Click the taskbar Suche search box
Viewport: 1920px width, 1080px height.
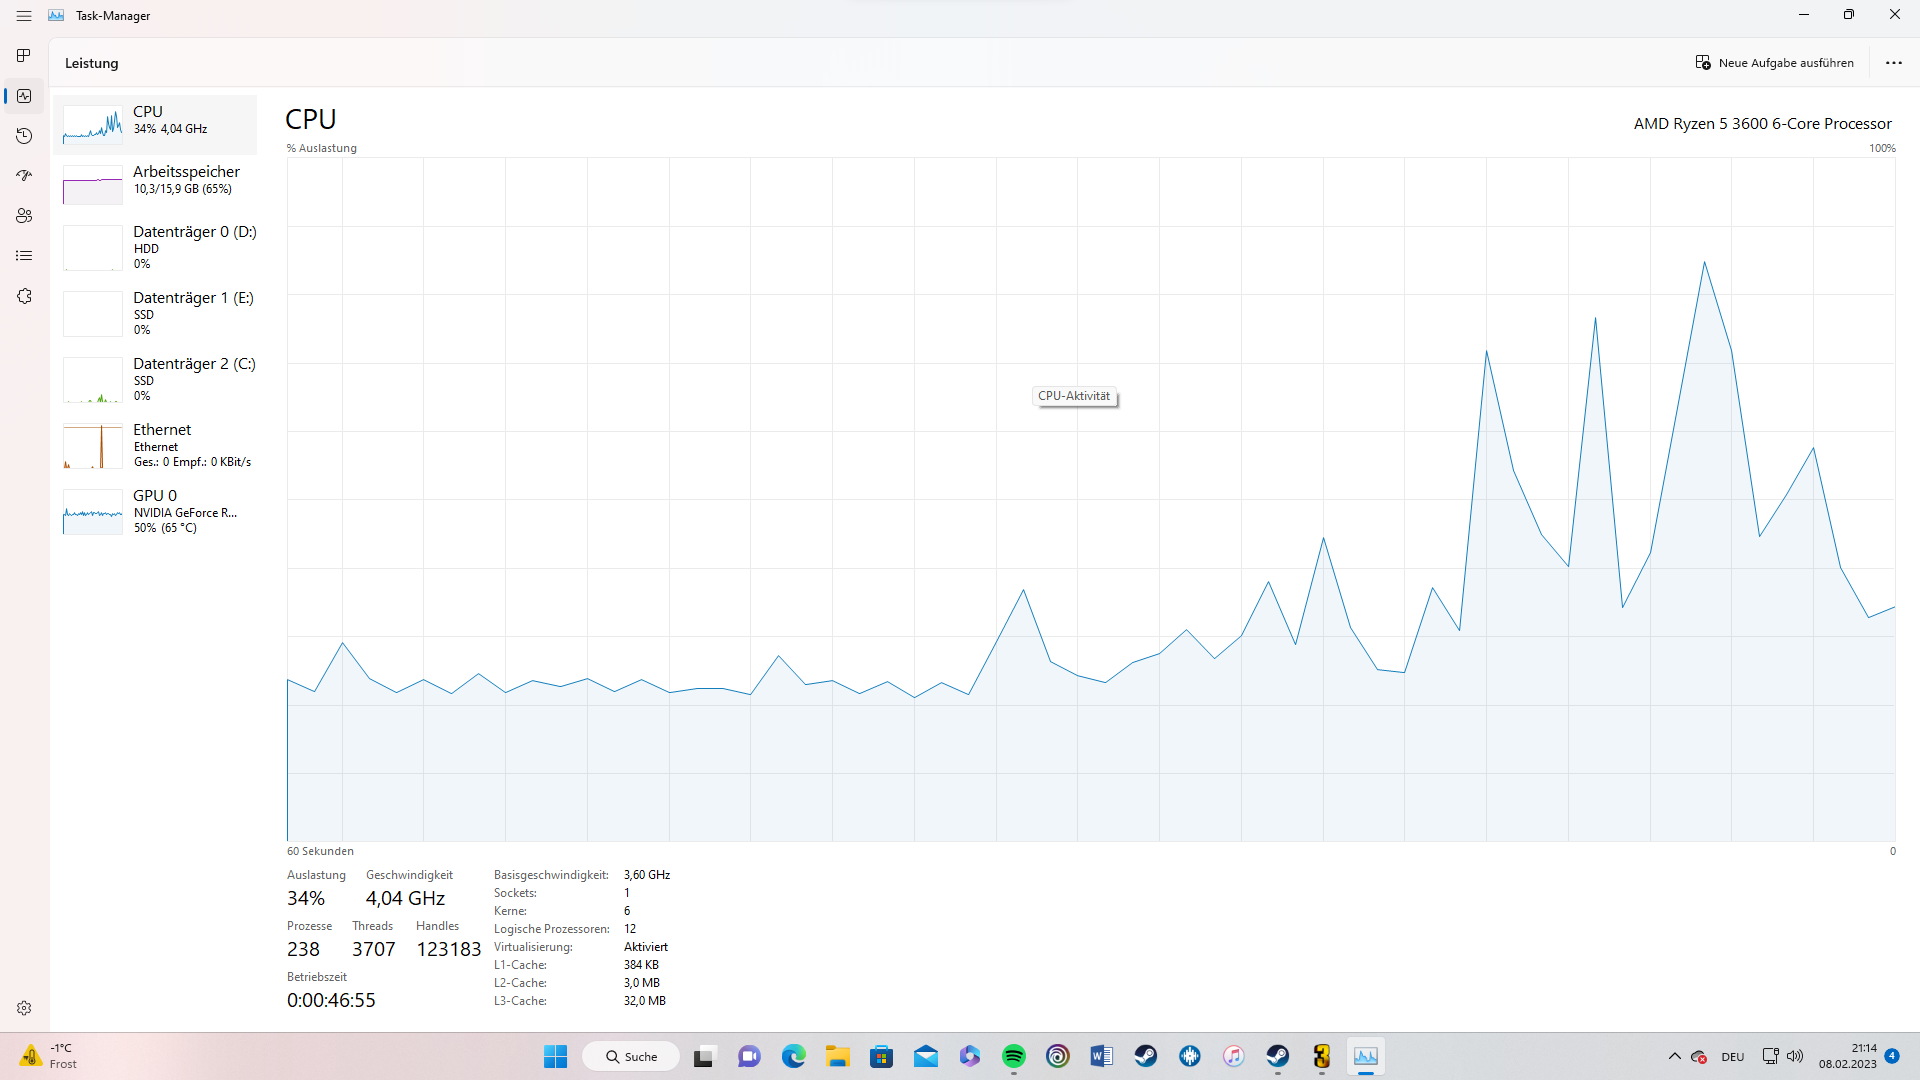(x=631, y=1056)
